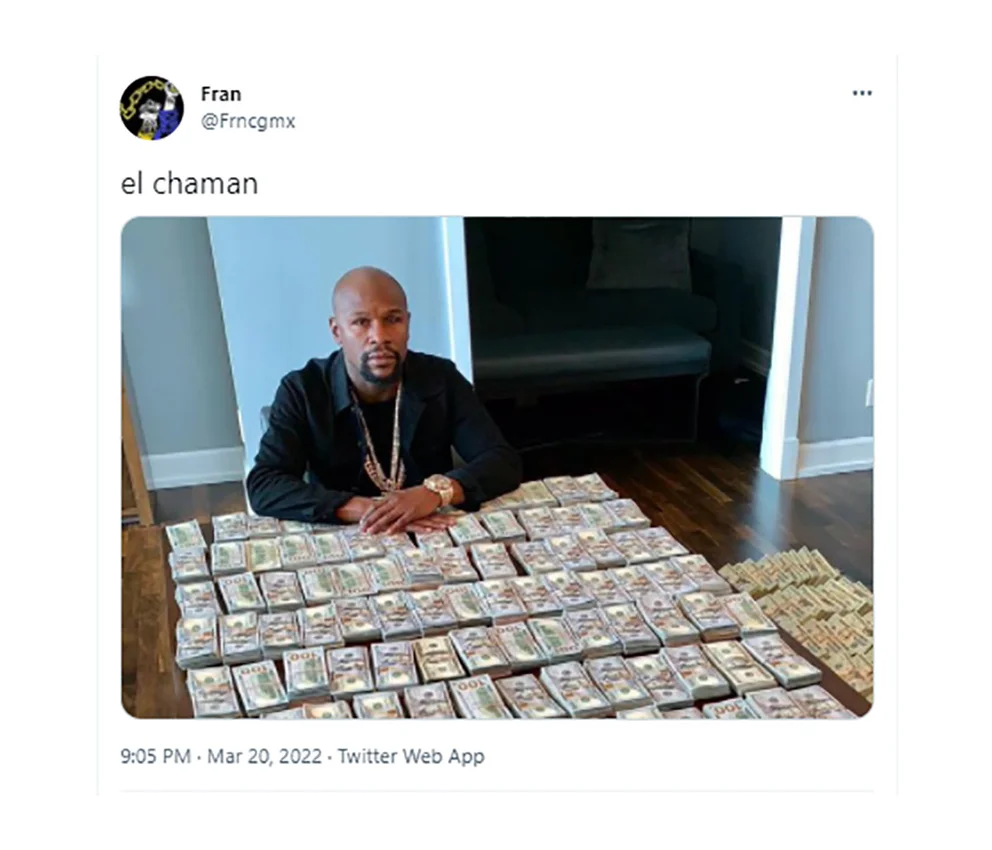Click the "el chaman" tweet text
The image size is (992, 850).
pos(189,183)
